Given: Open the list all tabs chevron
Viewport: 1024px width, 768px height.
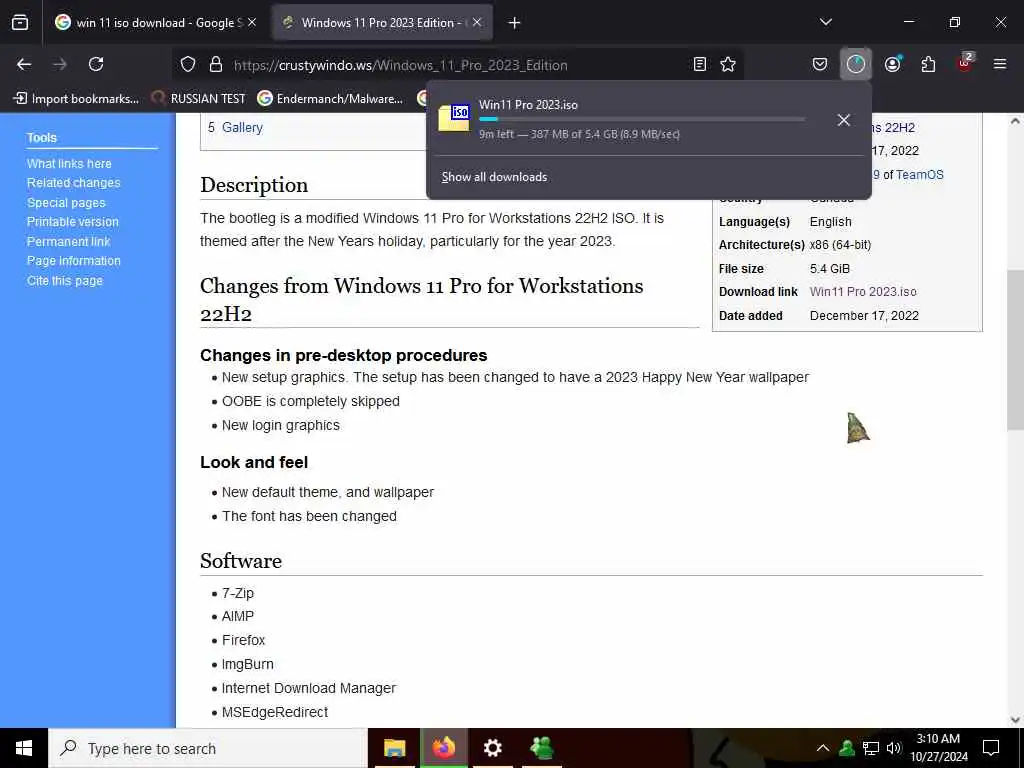Looking at the screenshot, I should [x=825, y=22].
